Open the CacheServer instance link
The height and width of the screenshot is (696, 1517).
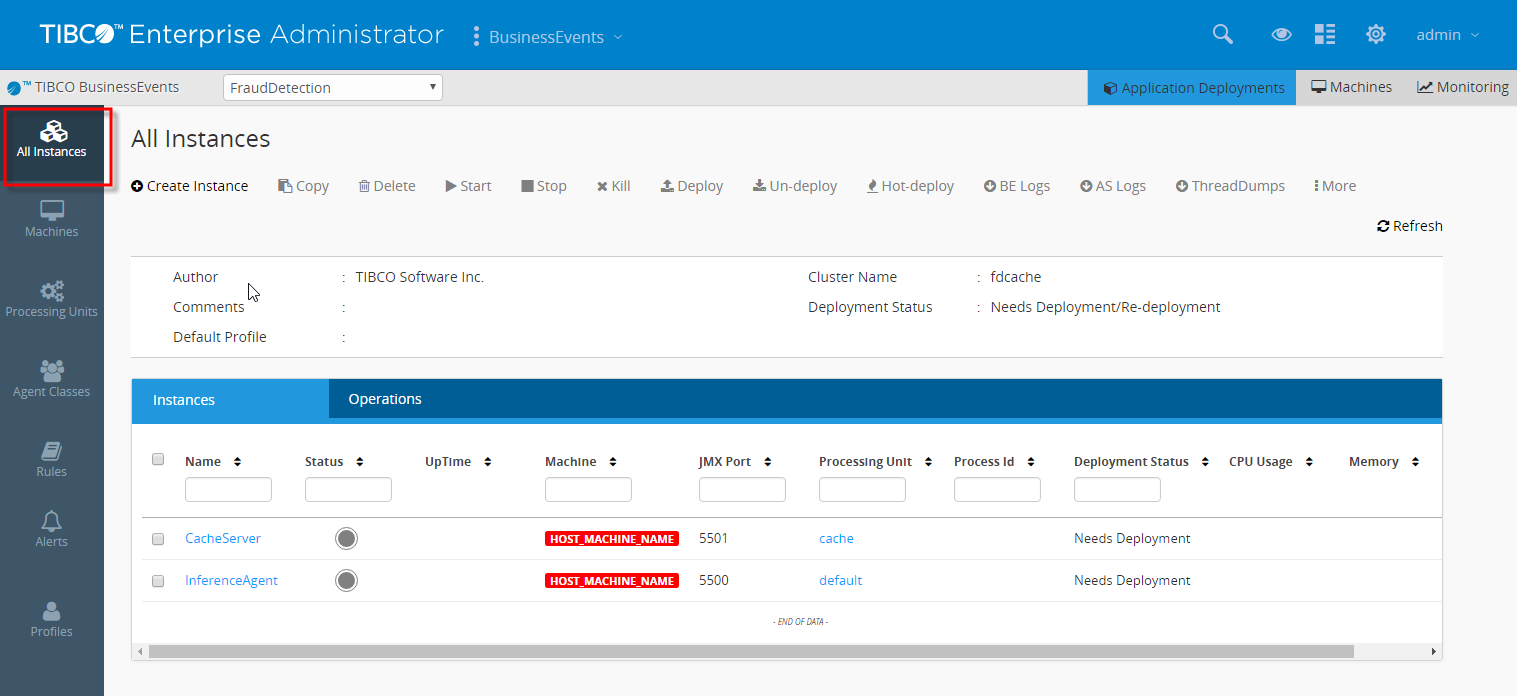[x=223, y=538]
